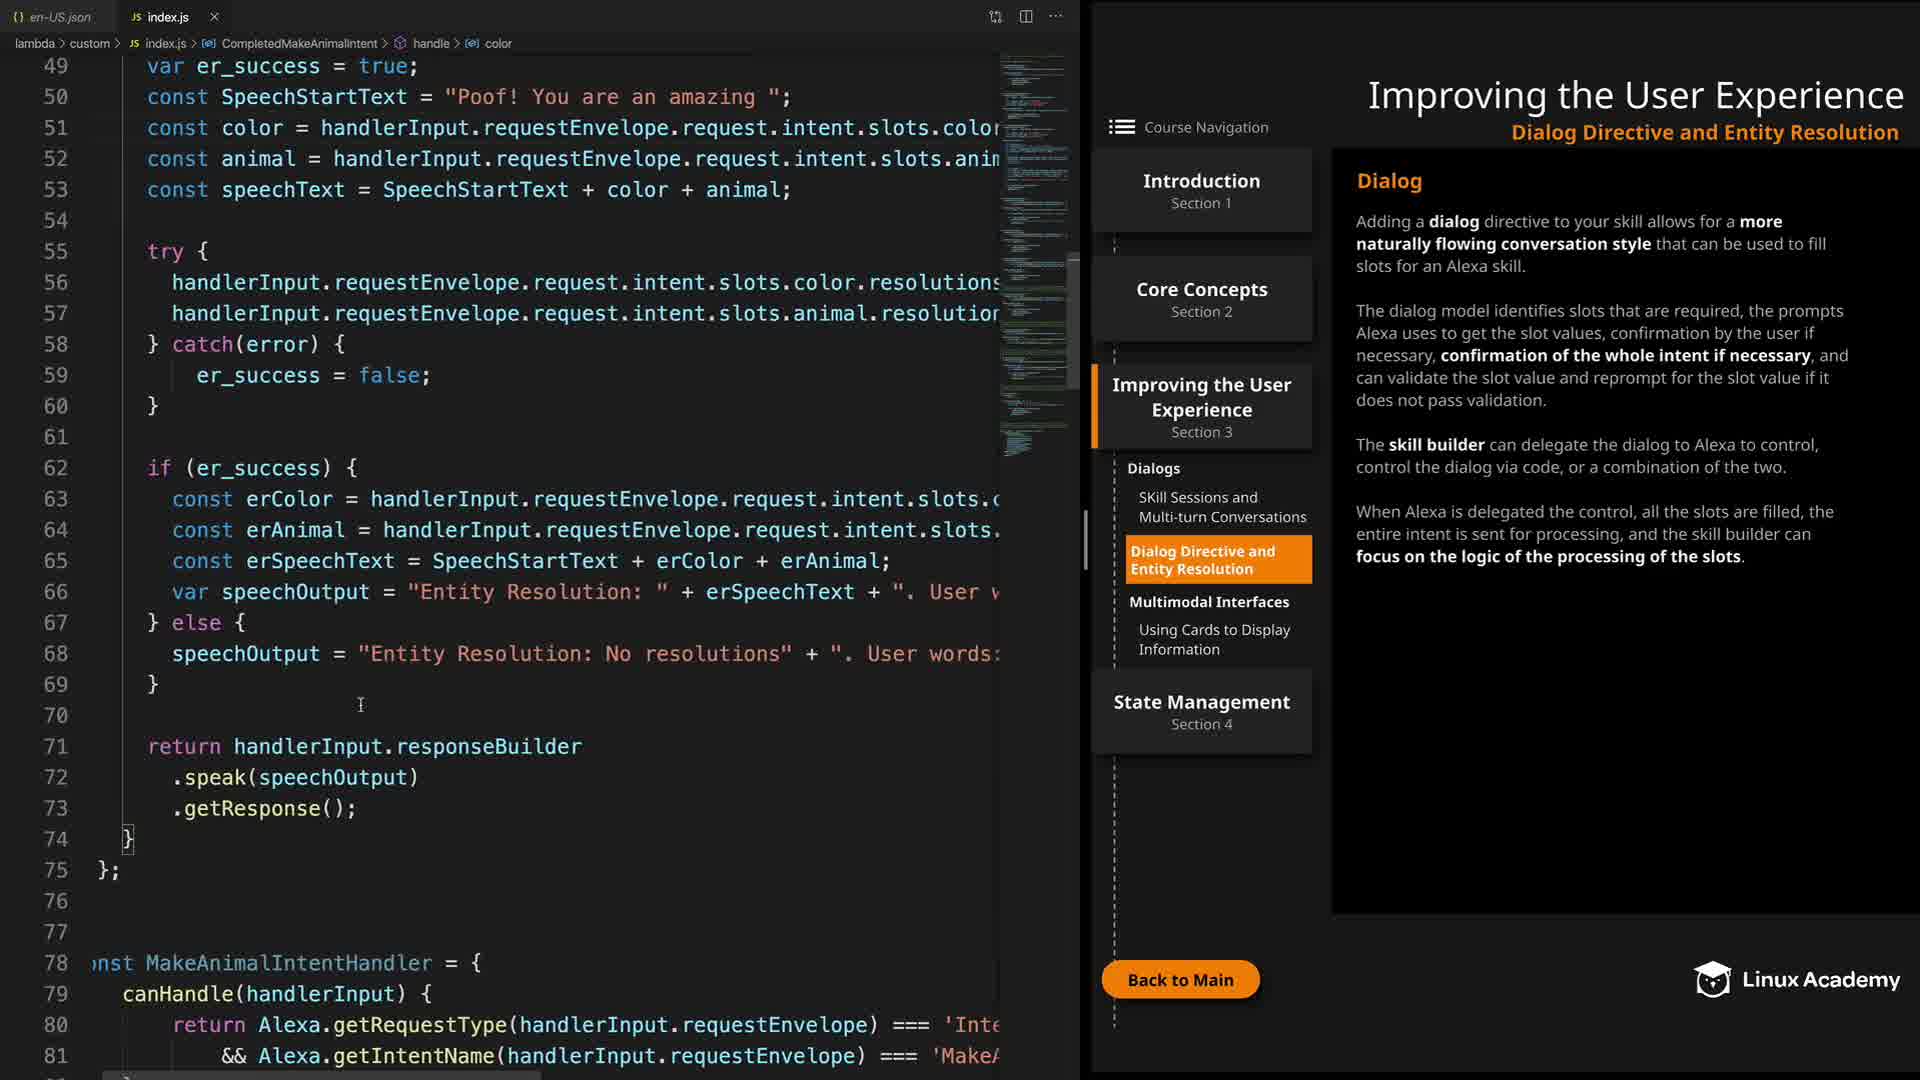Screen dimensions: 1920x1080
Task: Click the Linux Academy logo icon
Action: [1712, 980]
